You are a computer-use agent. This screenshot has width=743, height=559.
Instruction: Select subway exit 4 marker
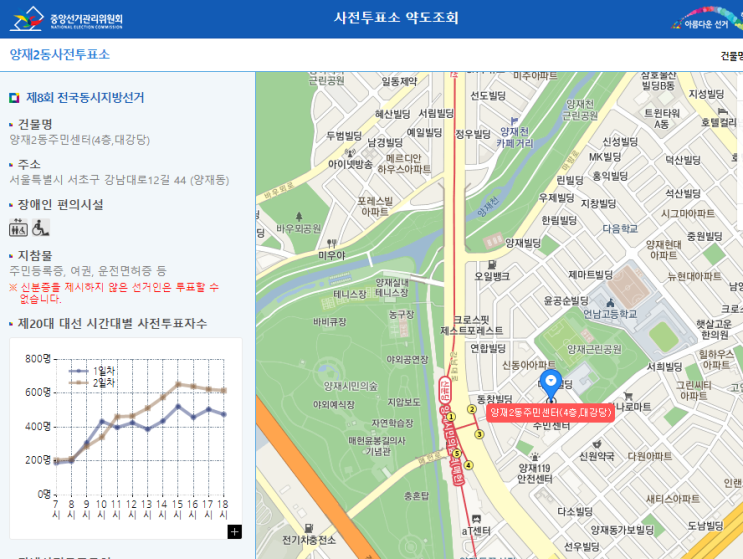(468, 465)
